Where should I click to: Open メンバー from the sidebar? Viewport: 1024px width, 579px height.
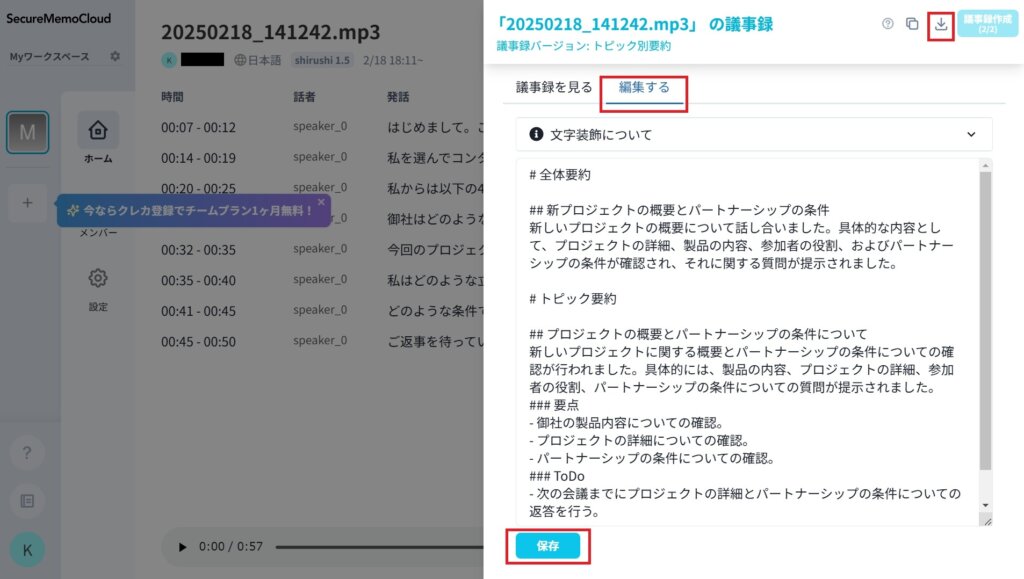click(97, 230)
